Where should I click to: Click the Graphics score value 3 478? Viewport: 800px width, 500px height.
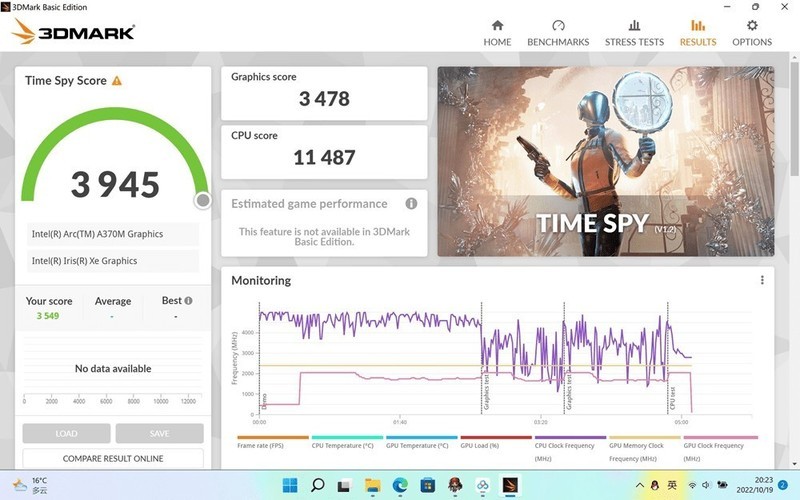(x=324, y=98)
